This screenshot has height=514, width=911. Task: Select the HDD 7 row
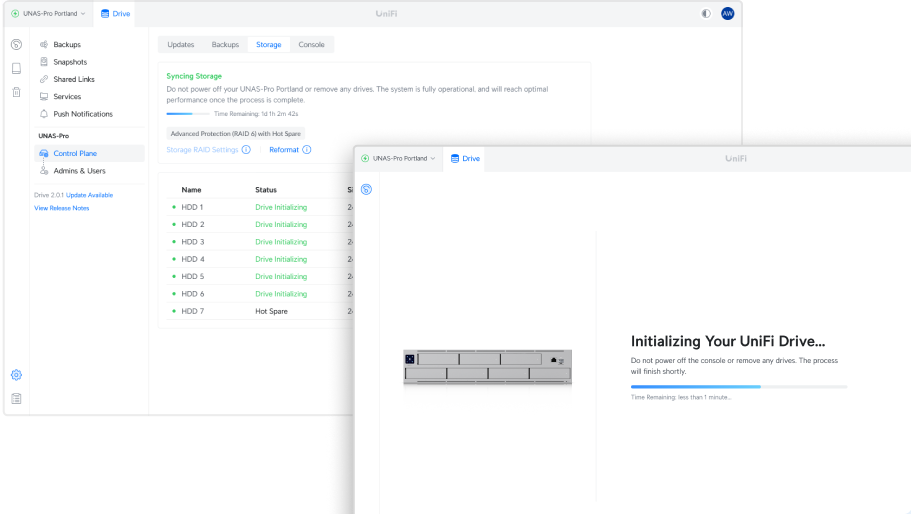point(260,311)
